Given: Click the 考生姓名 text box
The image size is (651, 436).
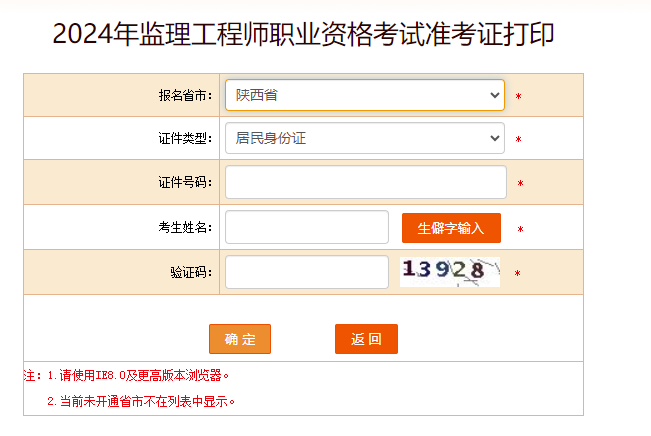Looking at the screenshot, I should coord(306,227).
